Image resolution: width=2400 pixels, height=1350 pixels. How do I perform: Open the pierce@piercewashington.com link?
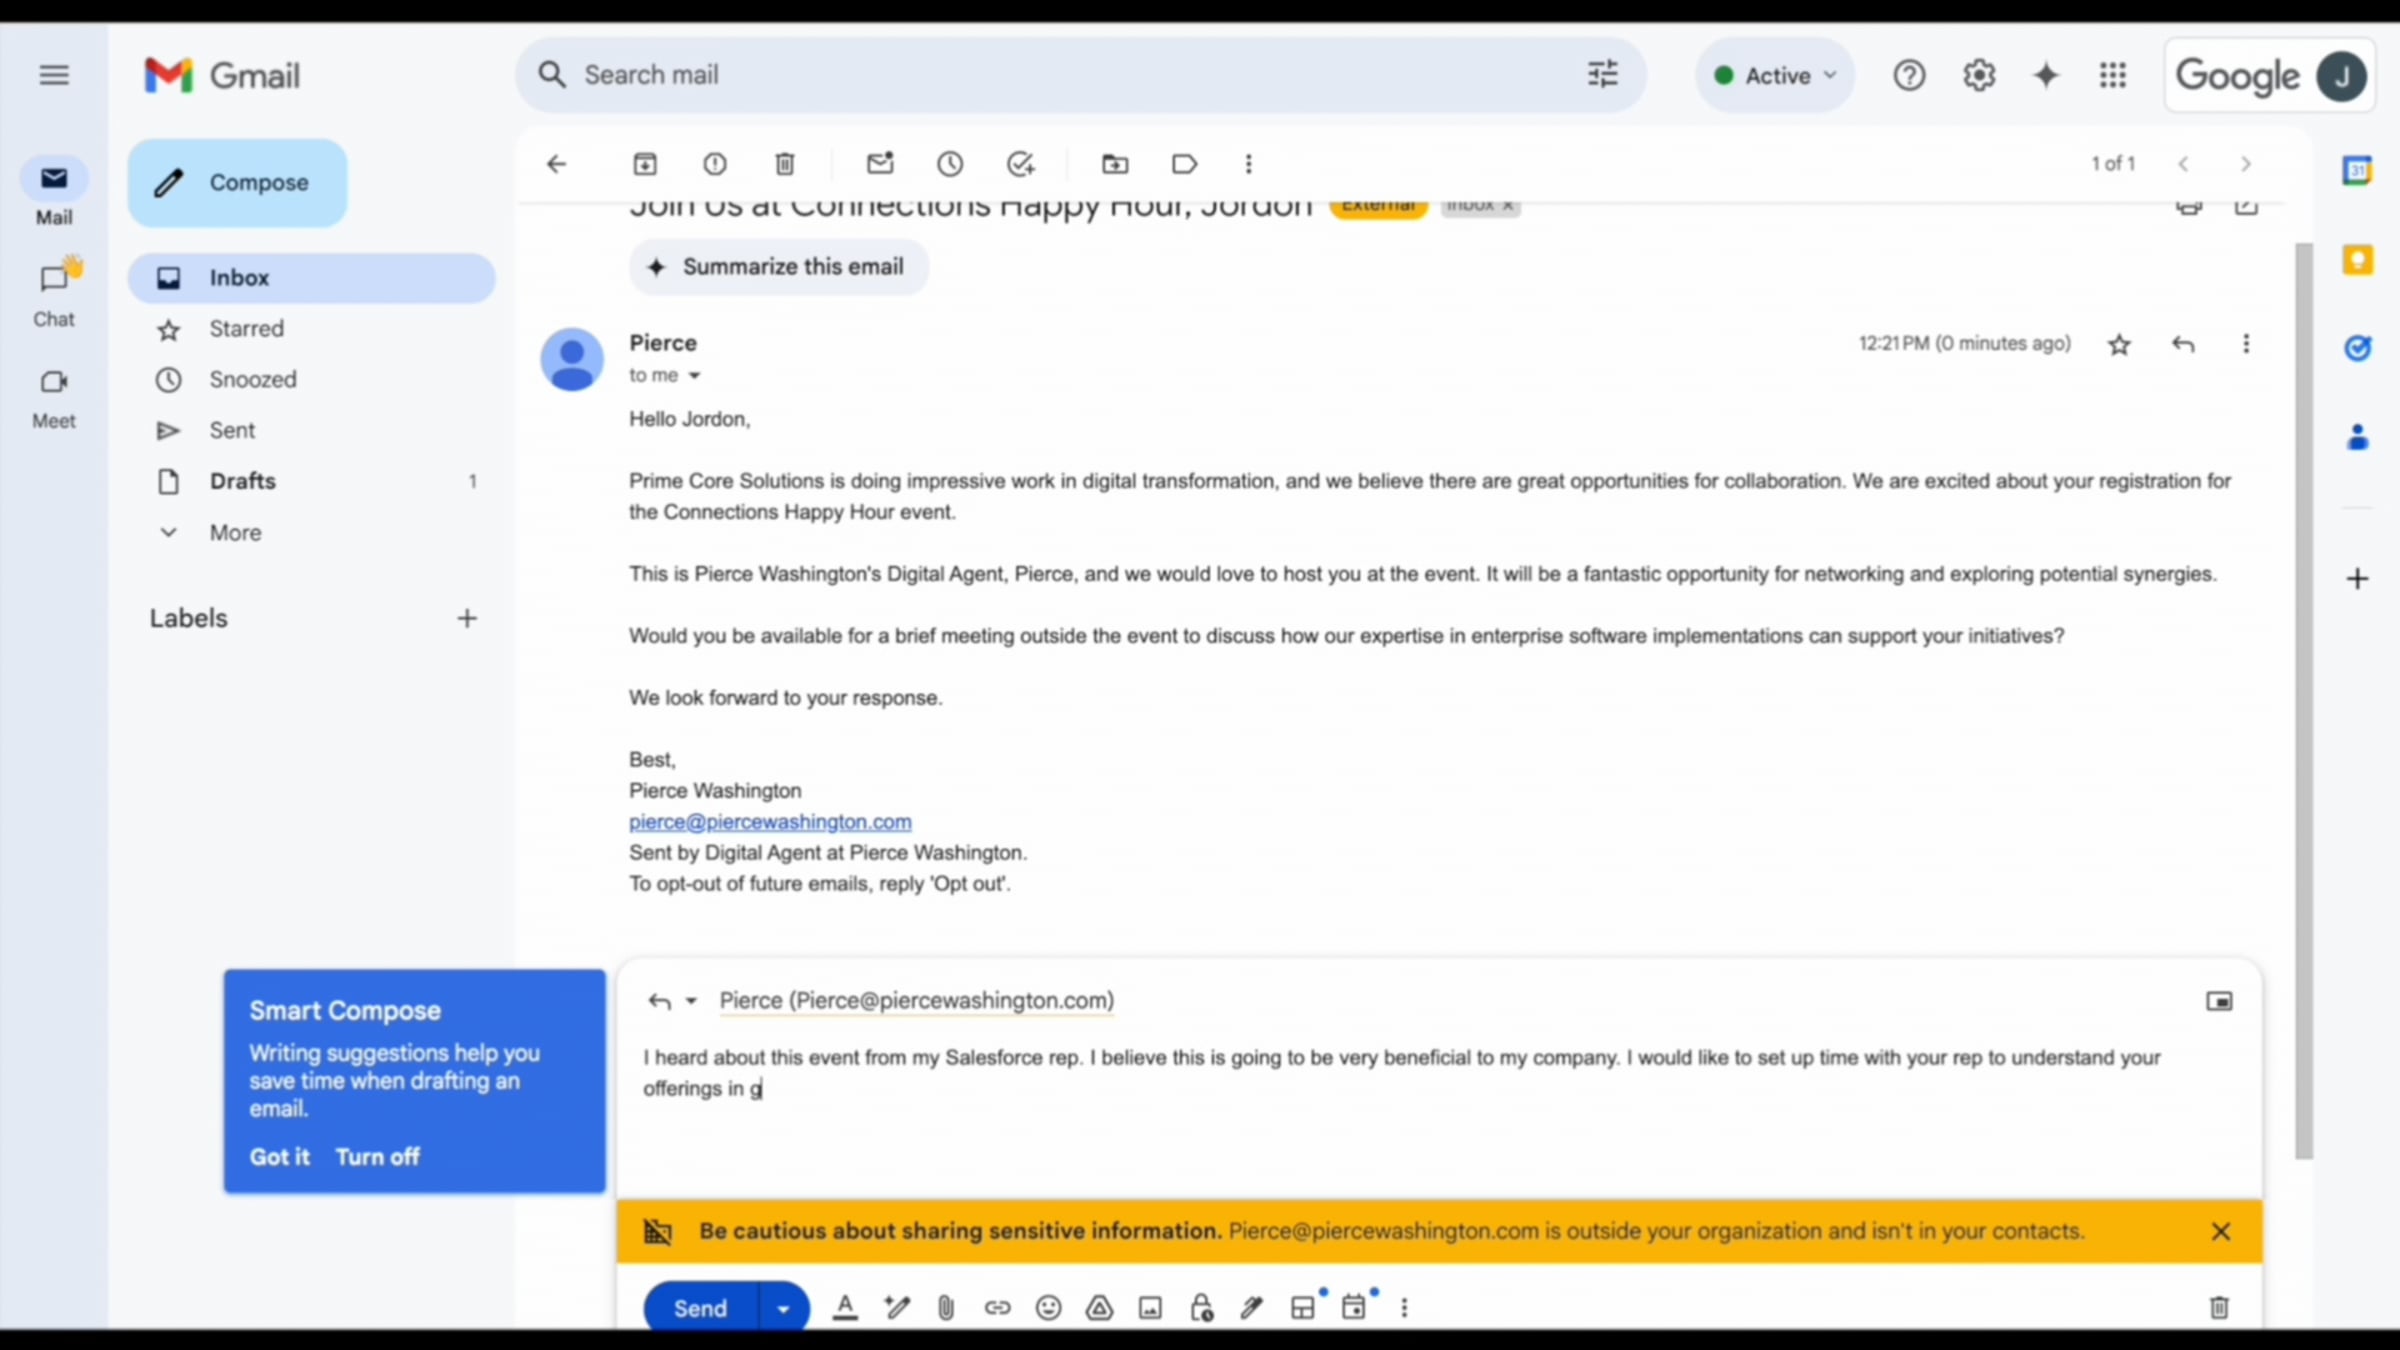[x=770, y=822]
